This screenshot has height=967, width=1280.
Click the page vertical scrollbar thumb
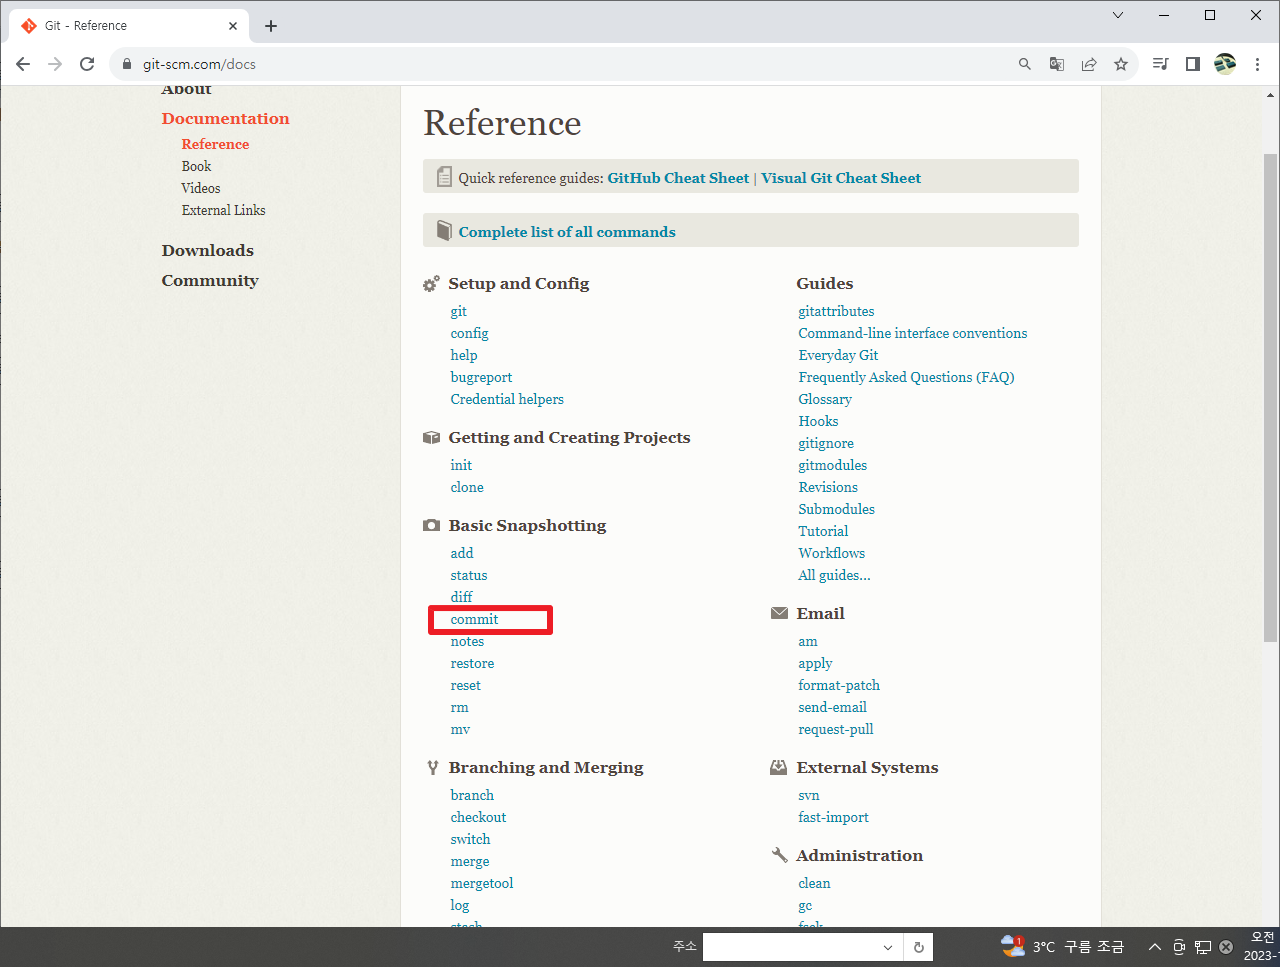[x=1270, y=396]
